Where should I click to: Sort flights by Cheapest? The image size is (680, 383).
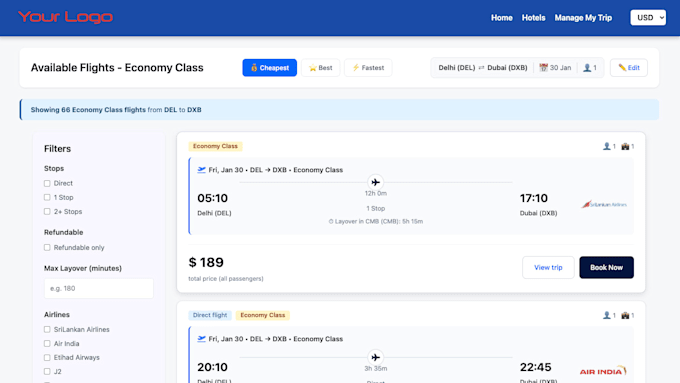(269, 68)
